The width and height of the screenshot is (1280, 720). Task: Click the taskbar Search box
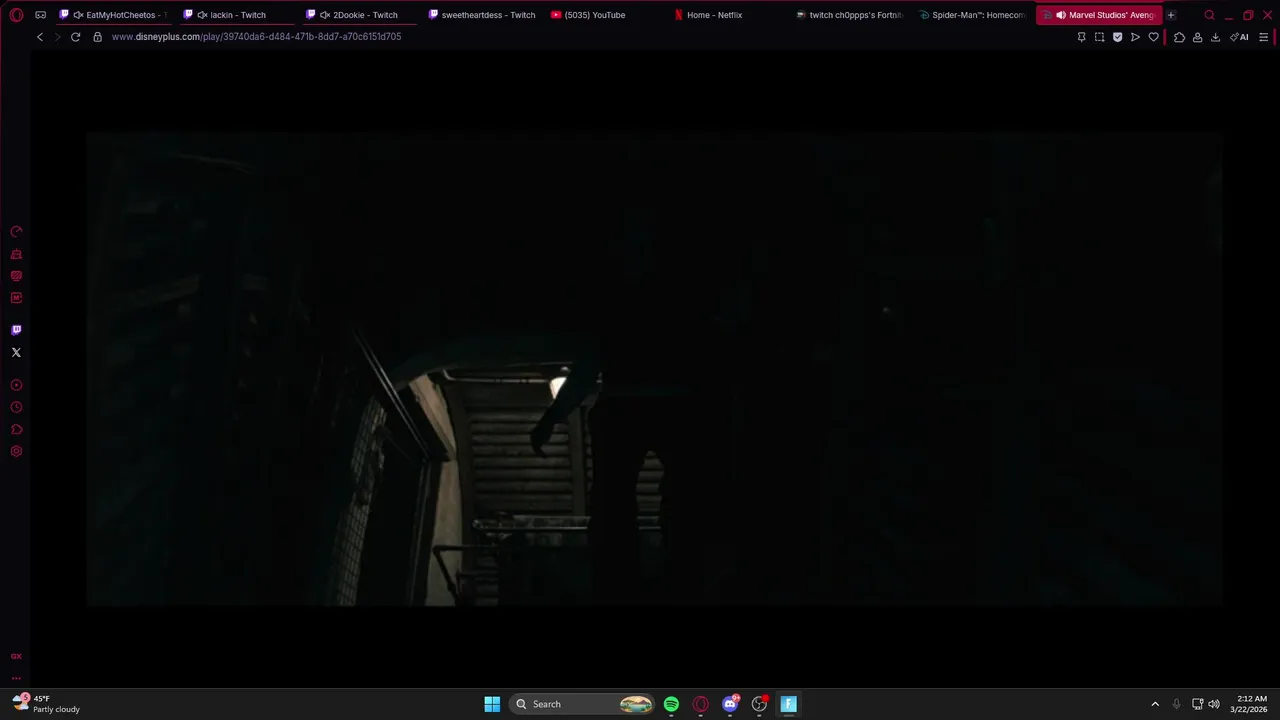(583, 704)
